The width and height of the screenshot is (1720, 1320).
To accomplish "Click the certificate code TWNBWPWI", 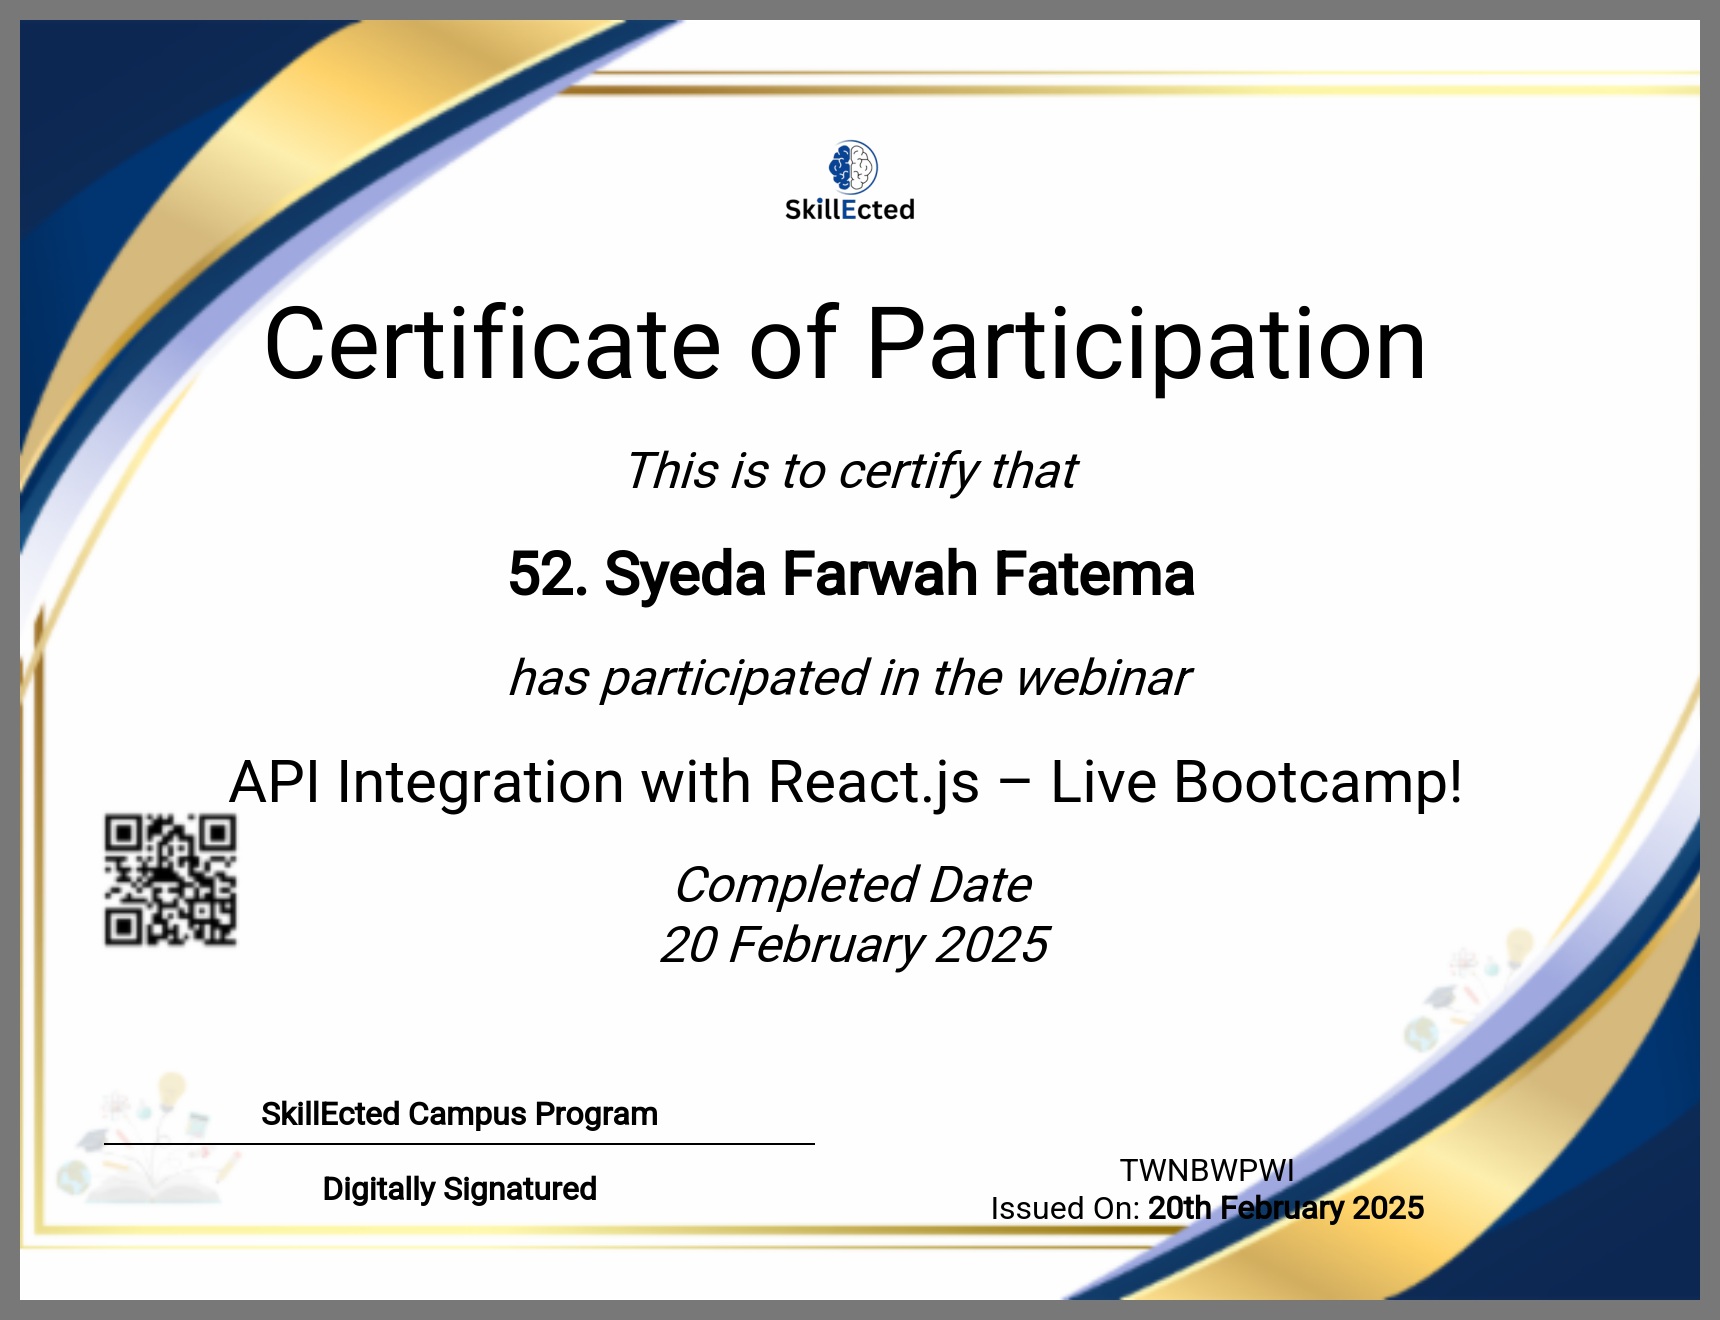I will (1207, 1170).
